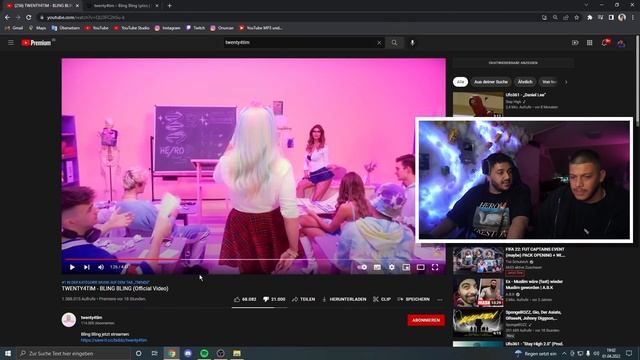Viewport: 640px width, 360px height.
Task: Open the YouTube Studio bookmark
Action: click(x=131, y=28)
